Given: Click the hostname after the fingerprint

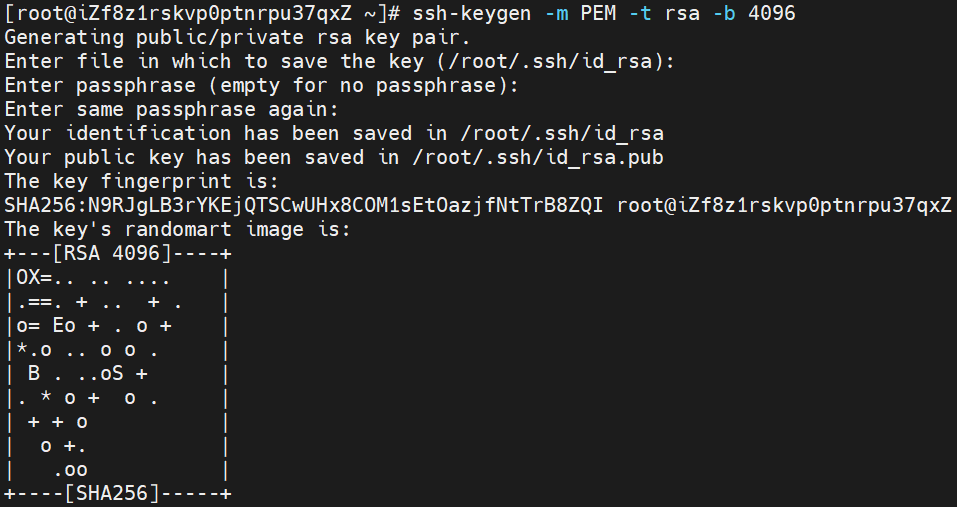Looking at the screenshot, I should click(x=784, y=206).
